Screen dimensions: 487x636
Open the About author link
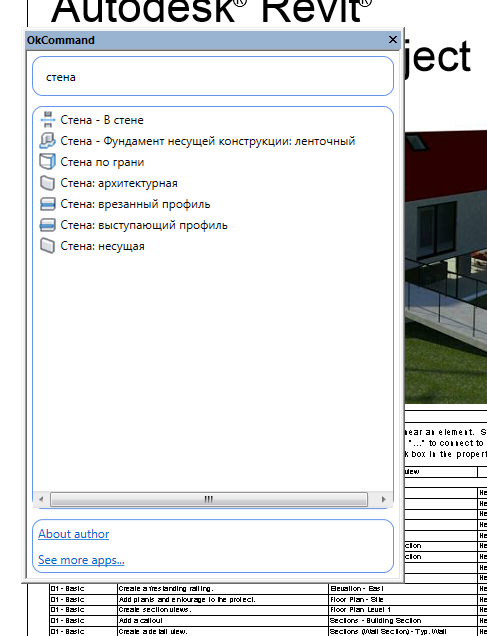coord(73,534)
